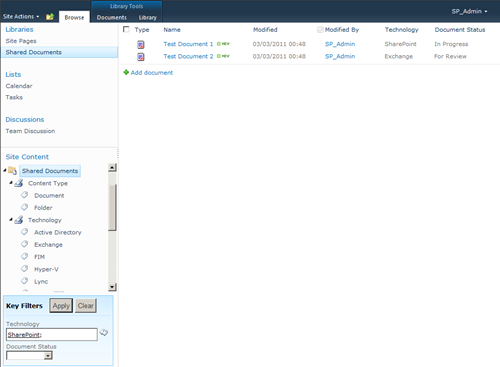The width and height of the screenshot is (500, 367).
Task: Open SP_Admin profile link for Test Document 1
Action: pyautogui.click(x=340, y=44)
